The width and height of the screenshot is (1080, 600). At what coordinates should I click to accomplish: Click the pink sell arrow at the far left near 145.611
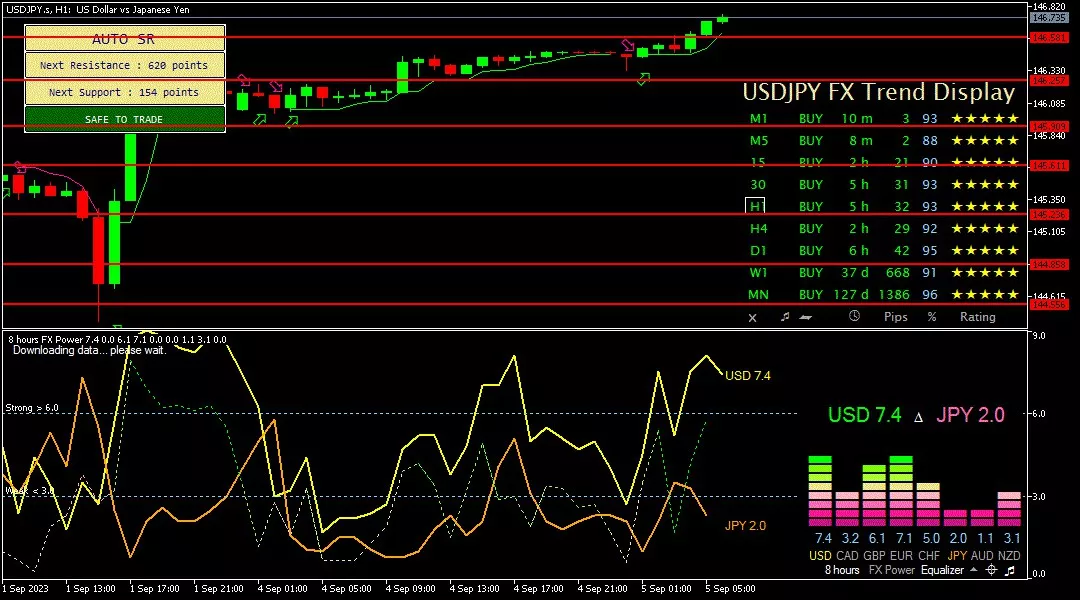20,167
